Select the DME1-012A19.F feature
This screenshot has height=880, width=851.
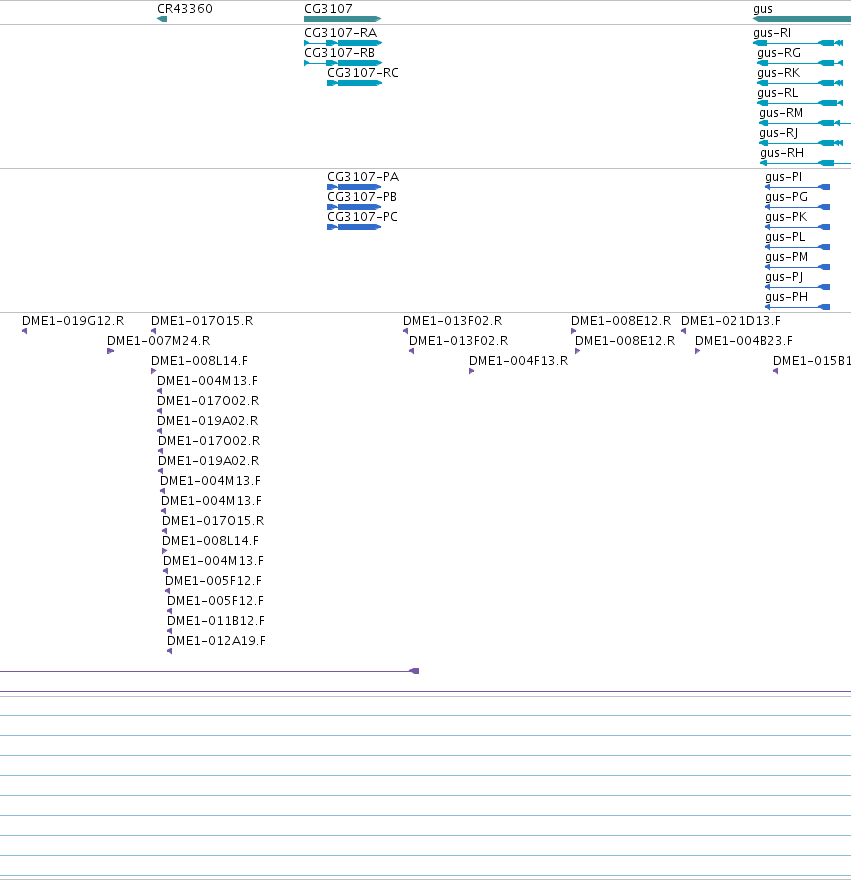(x=170, y=651)
